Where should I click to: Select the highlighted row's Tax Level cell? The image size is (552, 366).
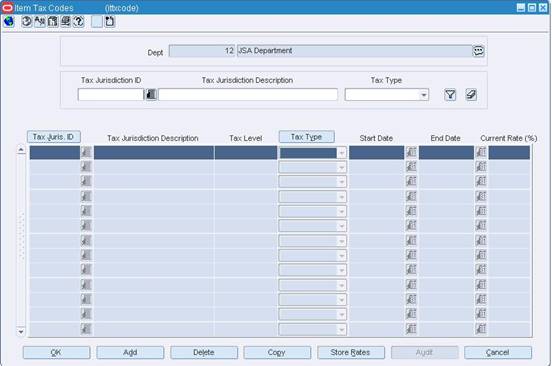pos(246,153)
